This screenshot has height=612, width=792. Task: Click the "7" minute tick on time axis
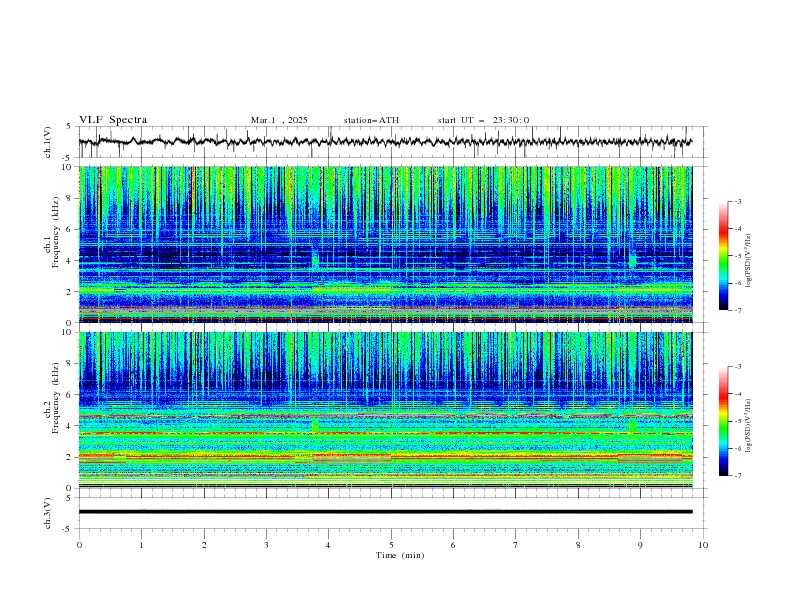[x=516, y=545]
